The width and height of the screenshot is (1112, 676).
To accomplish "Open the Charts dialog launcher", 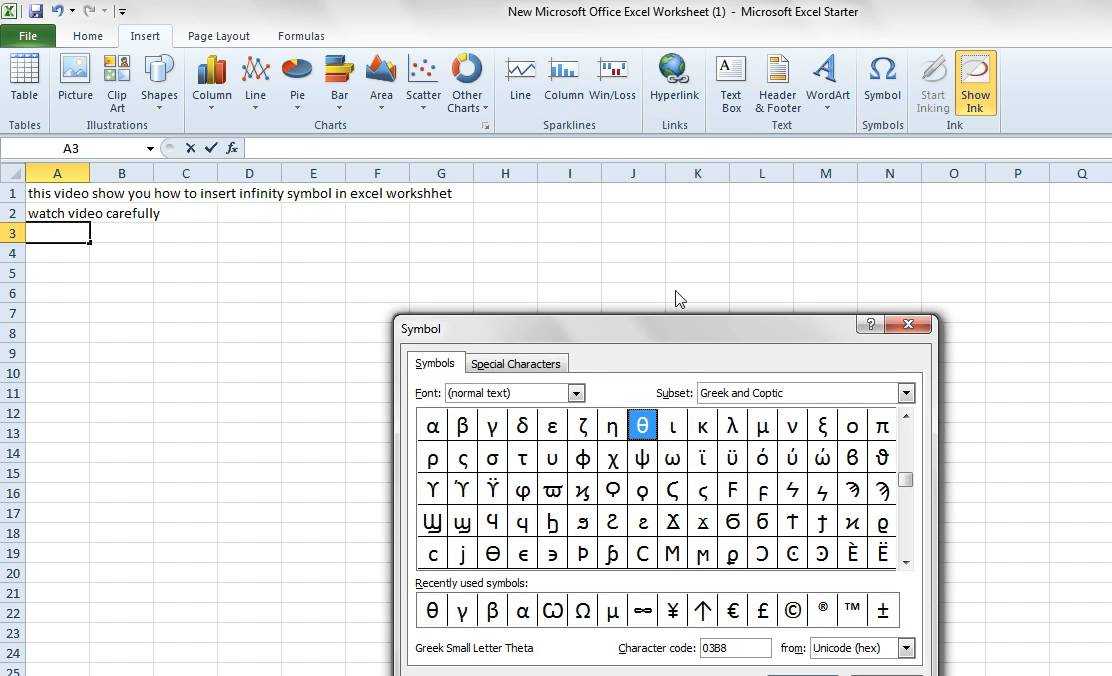I will [x=486, y=126].
